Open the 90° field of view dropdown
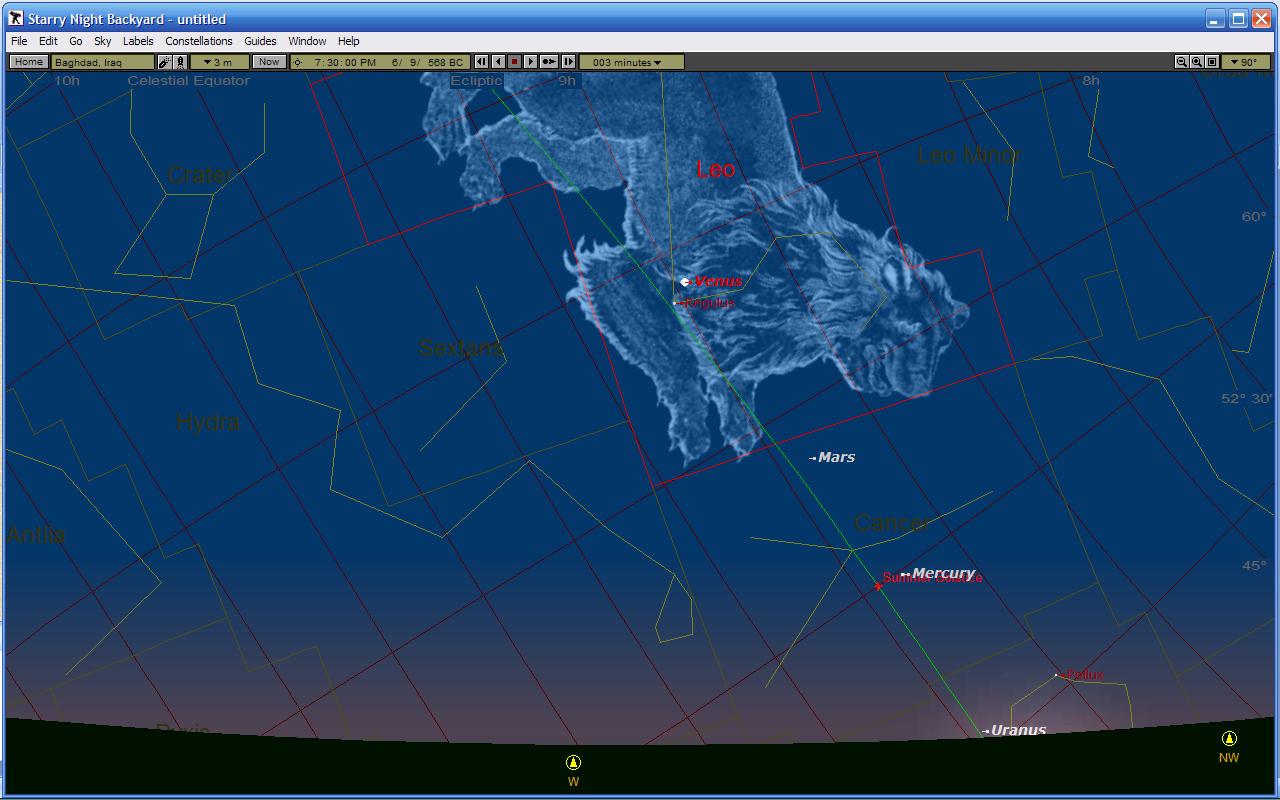This screenshot has width=1280, height=800. [x=1246, y=62]
